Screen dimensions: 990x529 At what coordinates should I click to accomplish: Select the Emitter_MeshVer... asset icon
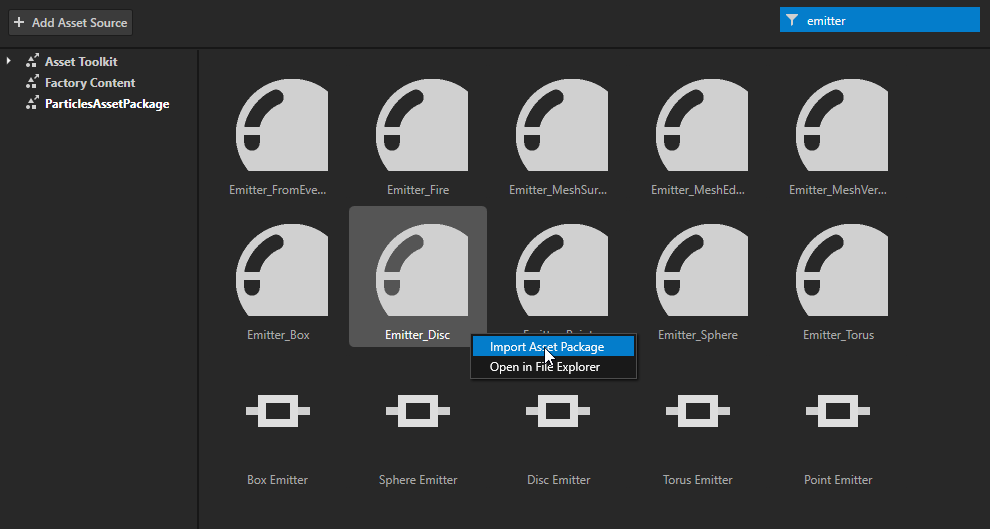click(842, 125)
